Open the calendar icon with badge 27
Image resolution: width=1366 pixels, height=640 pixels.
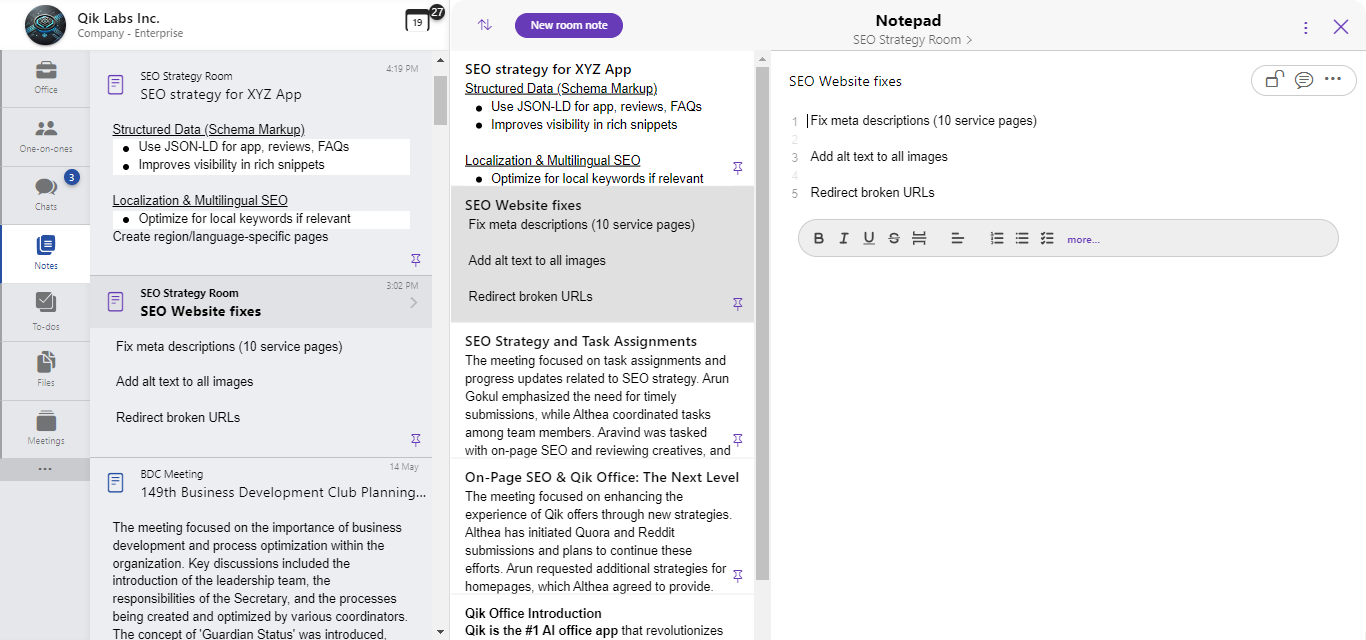(x=418, y=20)
